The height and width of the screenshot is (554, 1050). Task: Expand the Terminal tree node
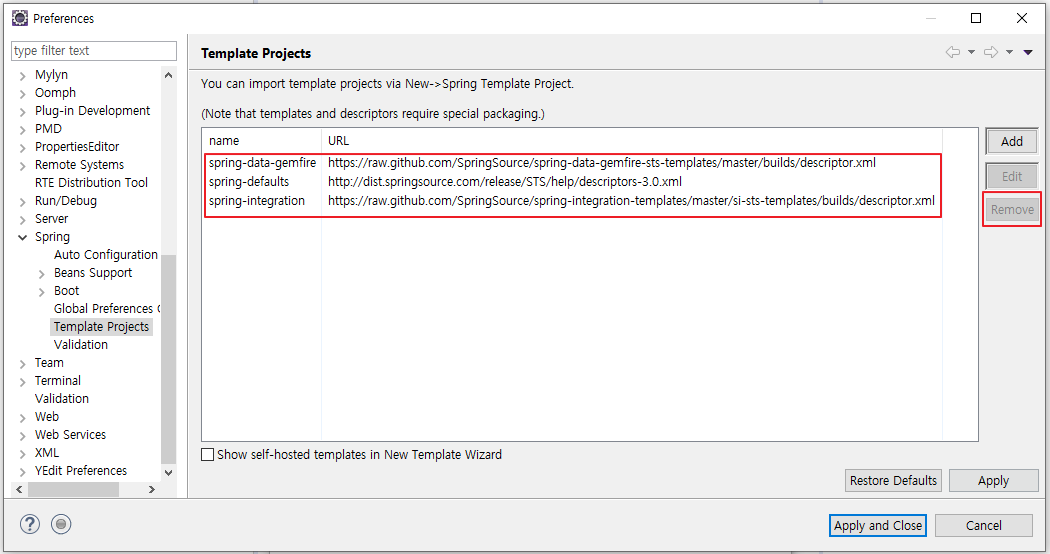(x=23, y=382)
